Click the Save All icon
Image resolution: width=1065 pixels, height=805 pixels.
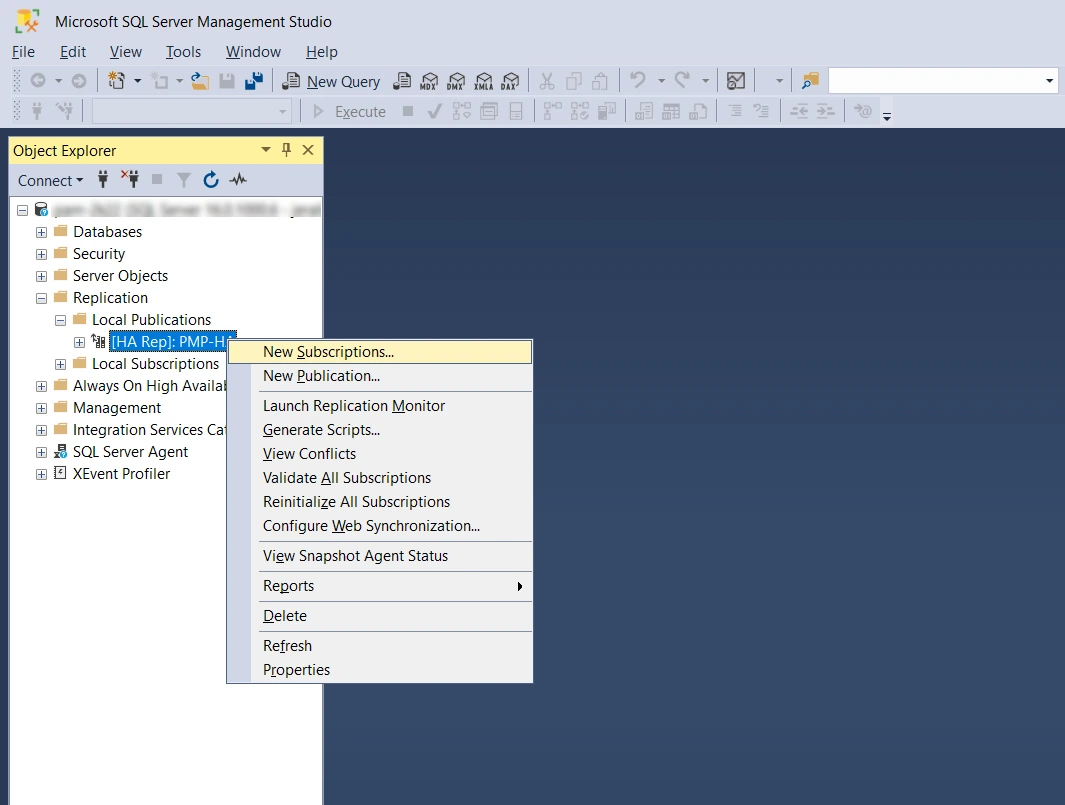click(254, 81)
